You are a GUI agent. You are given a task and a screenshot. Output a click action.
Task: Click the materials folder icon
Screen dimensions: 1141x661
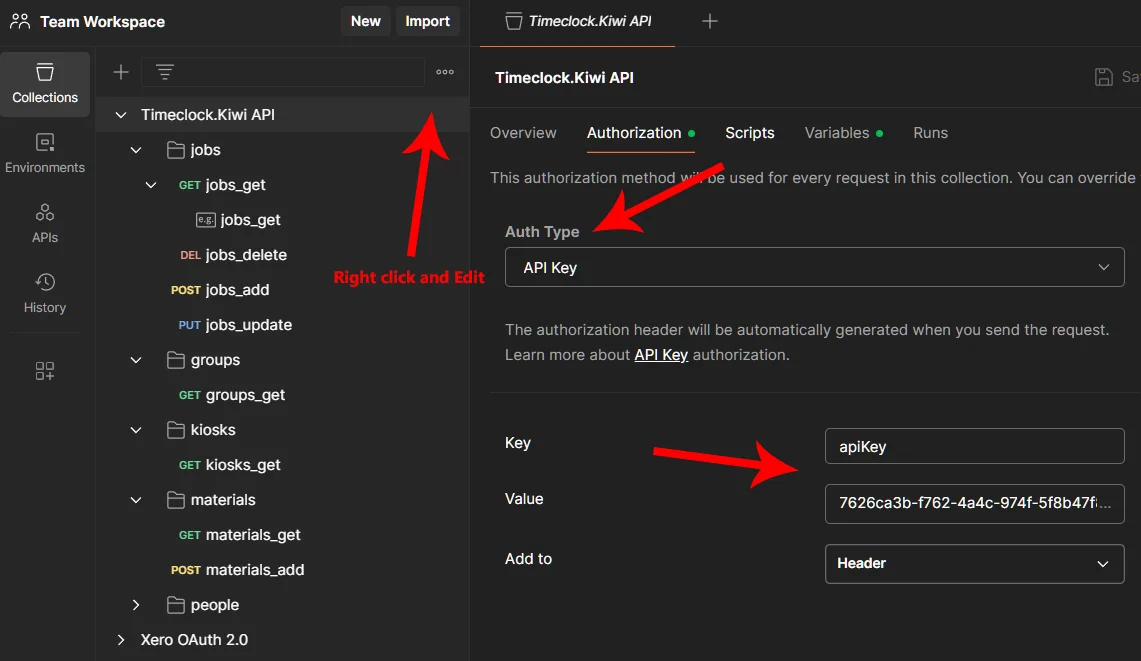175,499
